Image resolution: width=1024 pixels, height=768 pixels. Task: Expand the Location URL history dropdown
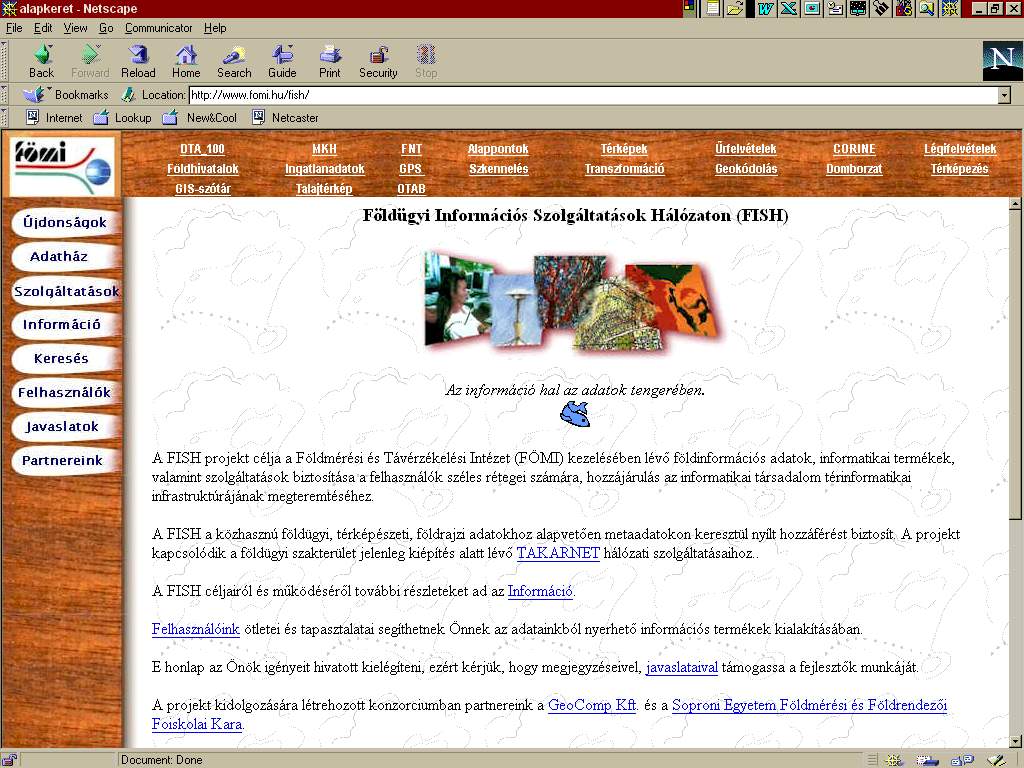[x=1004, y=95]
